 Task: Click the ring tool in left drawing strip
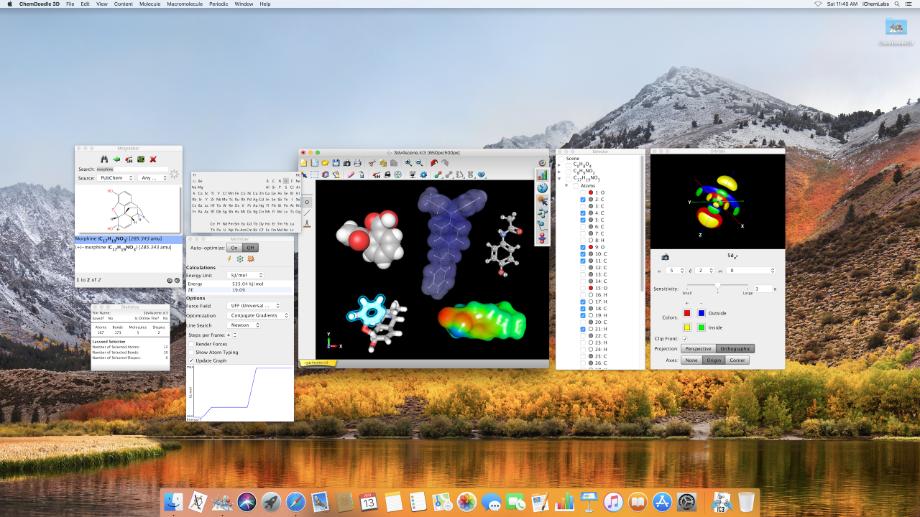coord(307,202)
